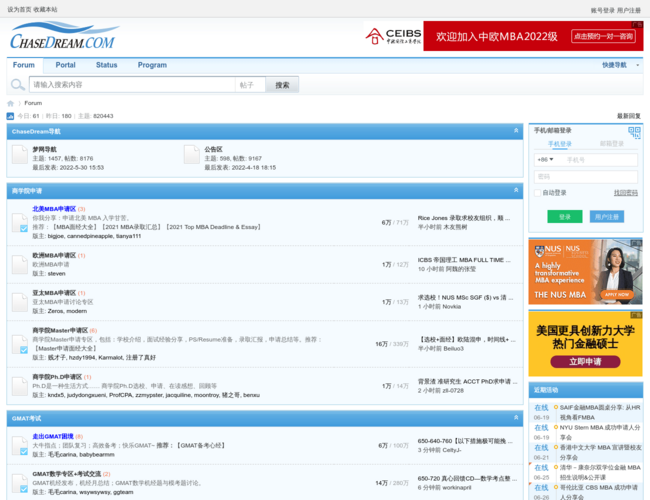Click the home icon in breadcrumb
Image resolution: width=650 pixels, height=500 pixels.
(x=11, y=103)
